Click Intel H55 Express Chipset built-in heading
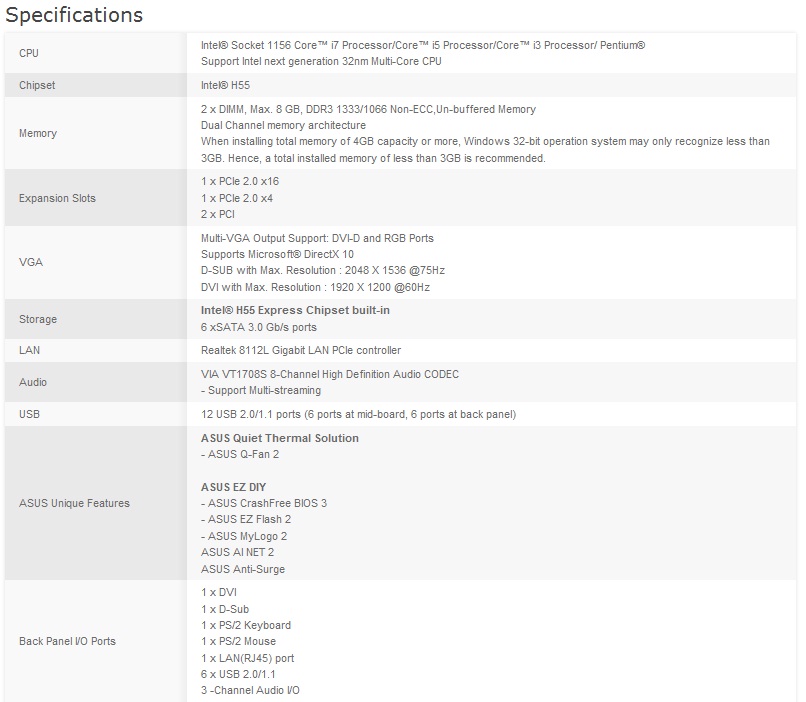 pyautogui.click(x=295, y=310)
